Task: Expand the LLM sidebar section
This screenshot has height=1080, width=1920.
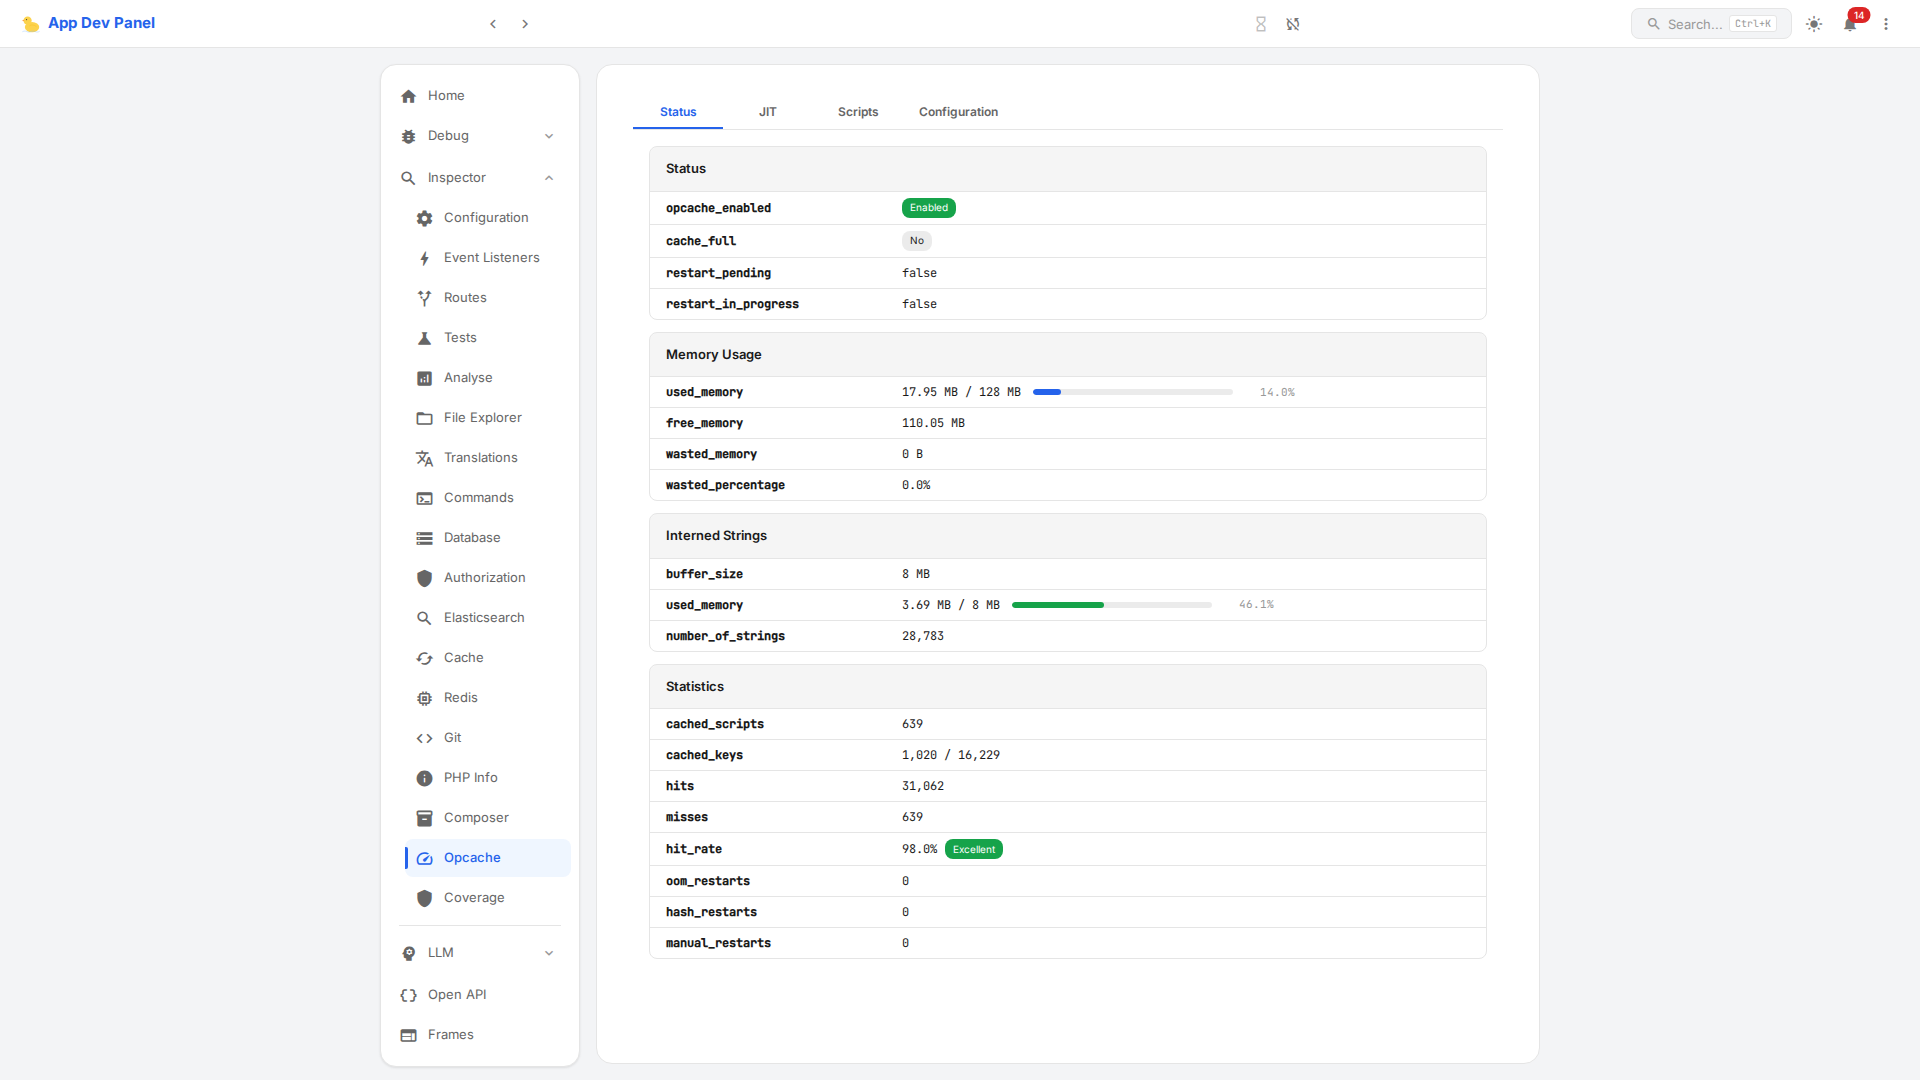Action: pyautogui.click(x=549, y=953)
